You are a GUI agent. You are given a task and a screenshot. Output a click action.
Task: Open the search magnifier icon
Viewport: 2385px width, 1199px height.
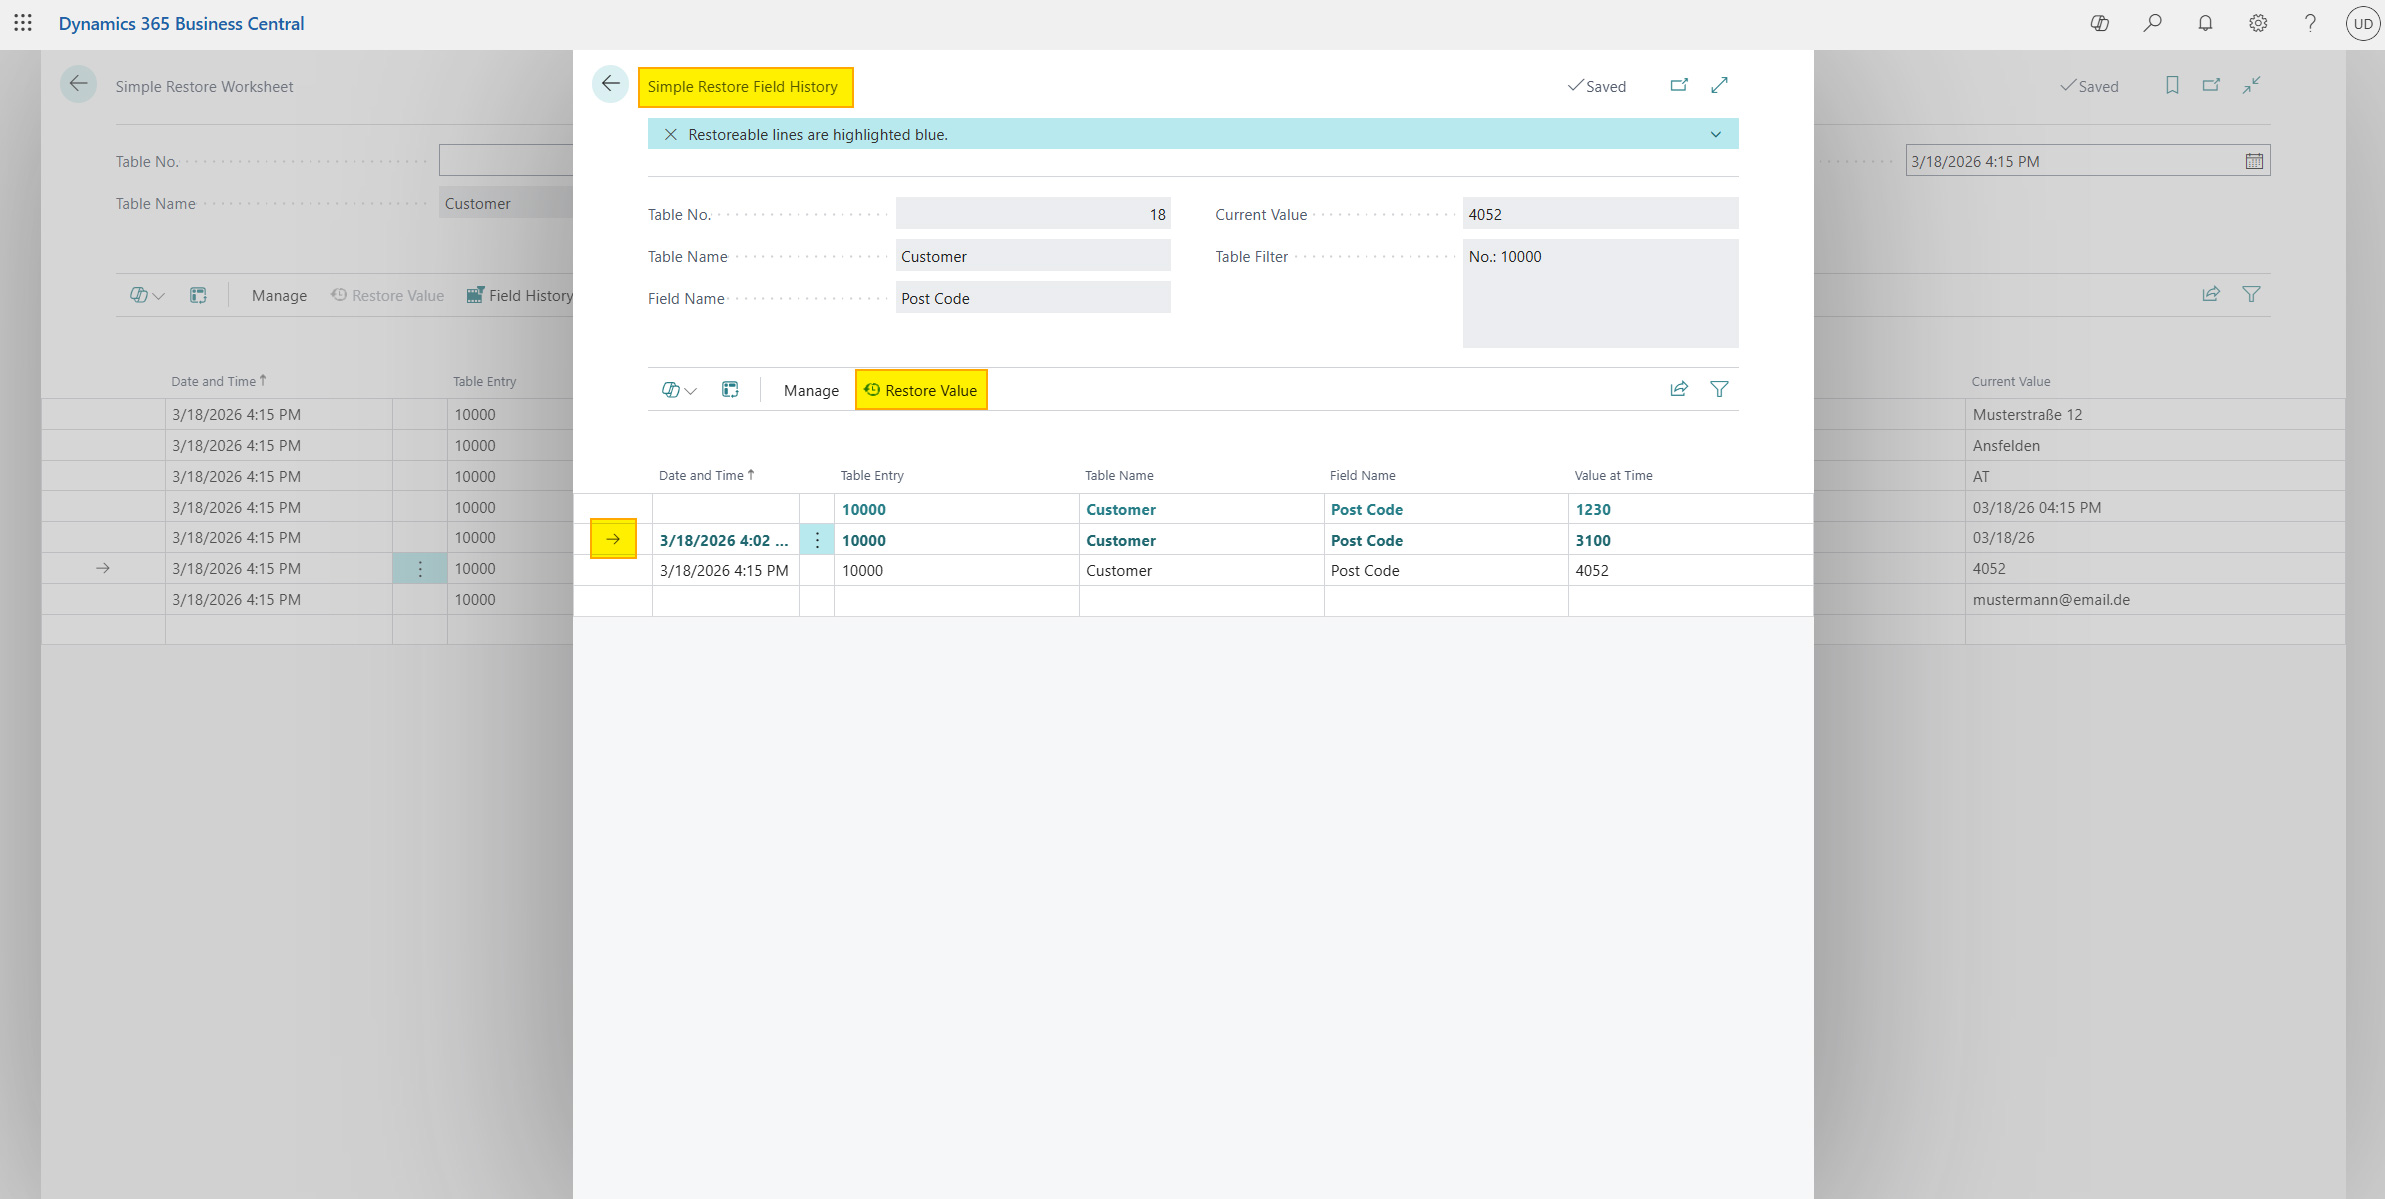[x=2152, y=23]
